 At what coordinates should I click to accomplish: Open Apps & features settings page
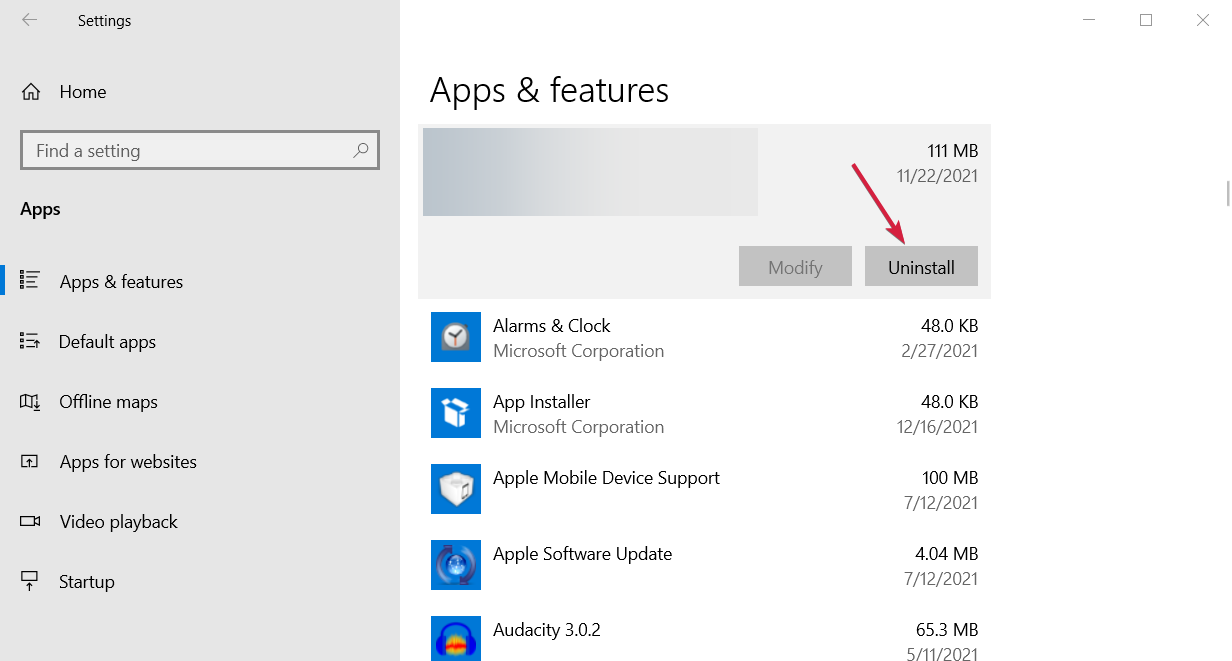[x=121, y=282]
